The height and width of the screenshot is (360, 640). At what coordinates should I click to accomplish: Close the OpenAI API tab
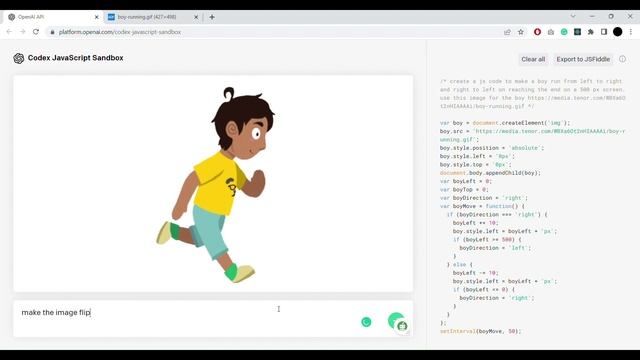tap(97, 17)
